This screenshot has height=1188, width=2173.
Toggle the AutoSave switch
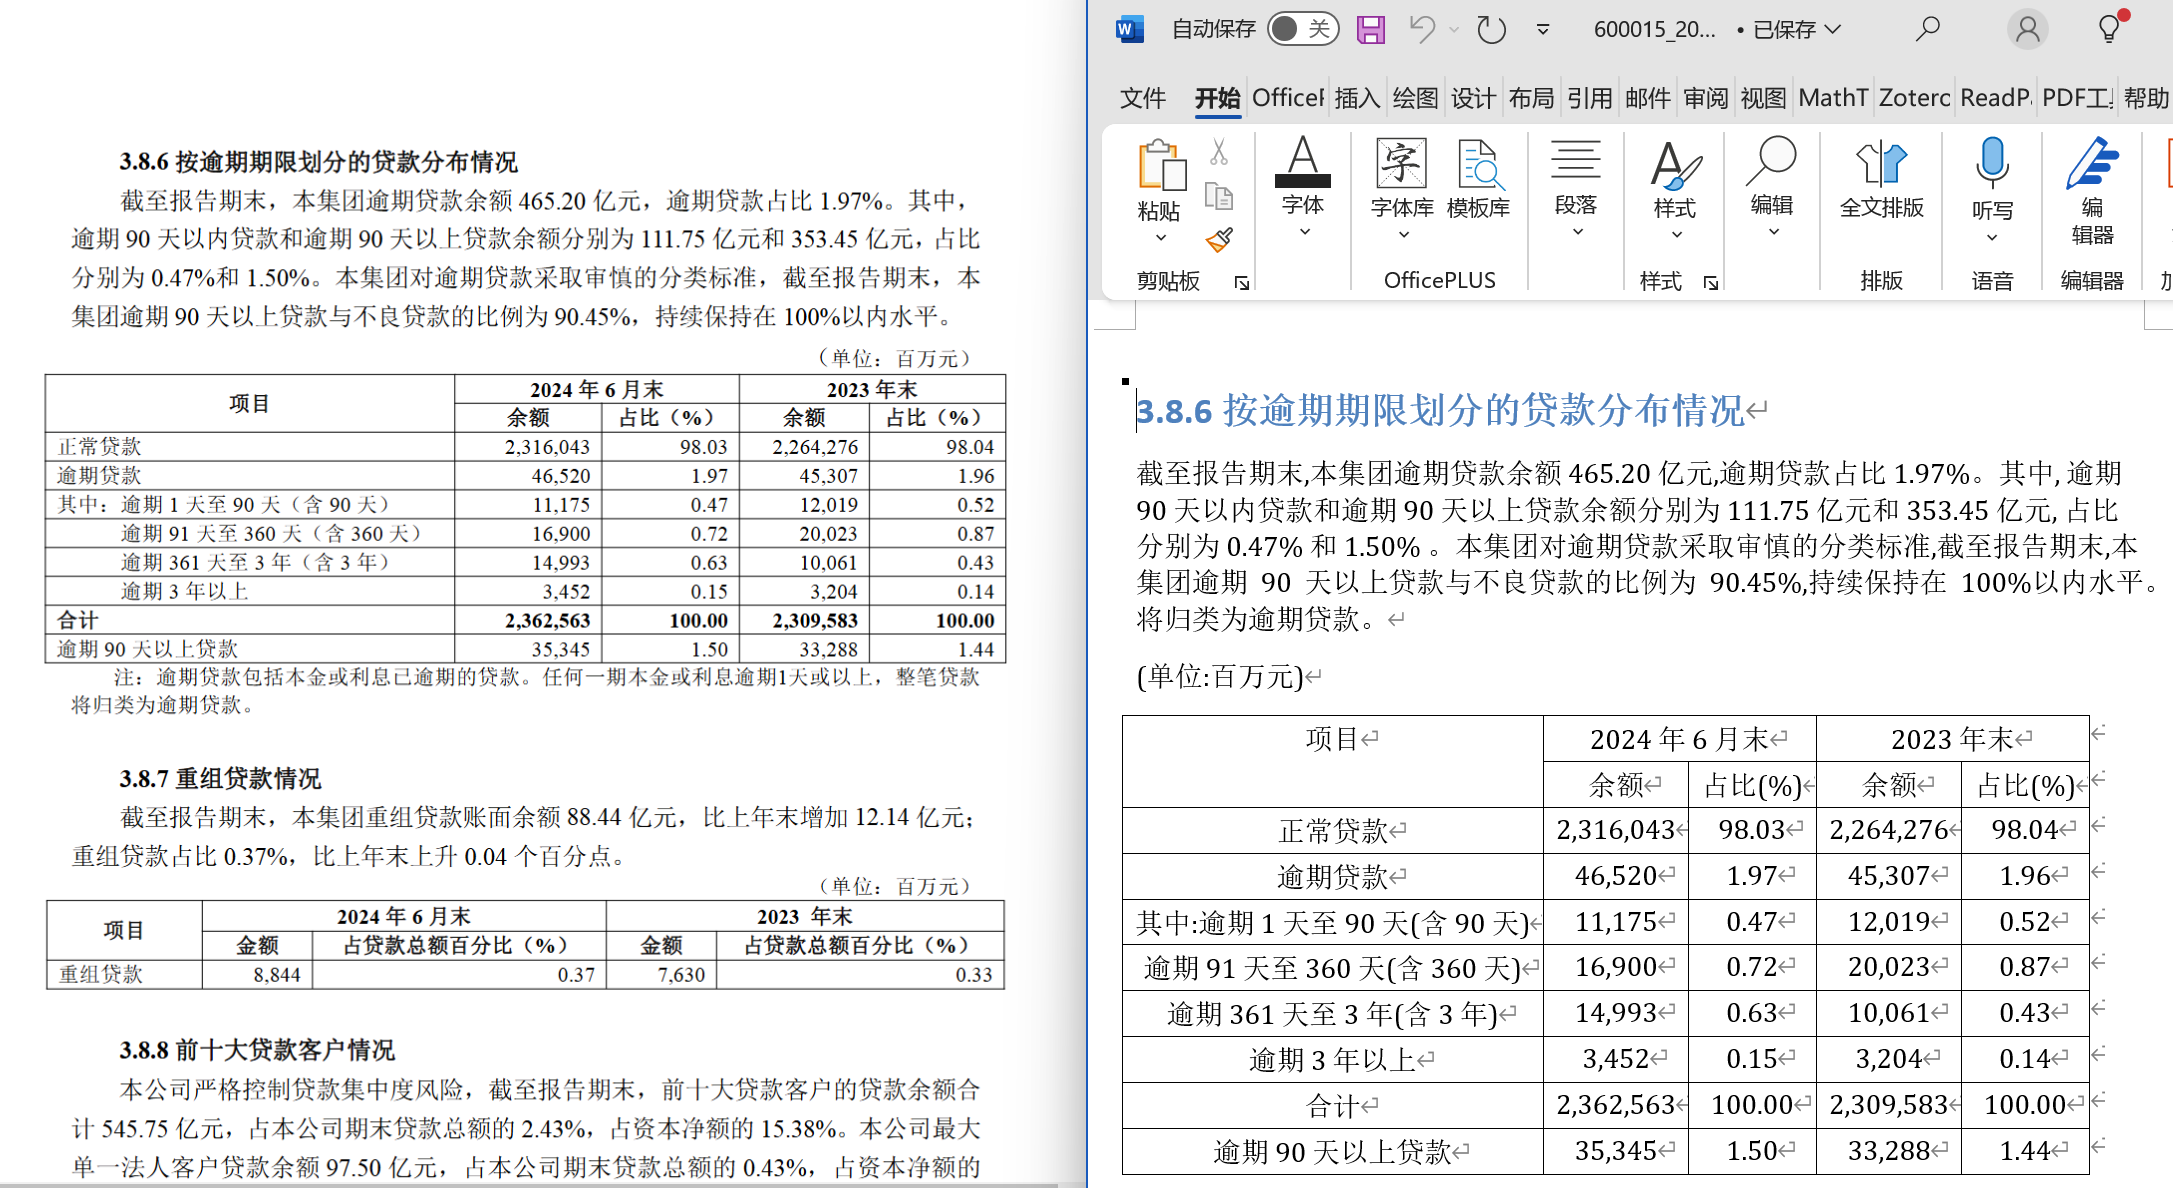[1302, 29]
